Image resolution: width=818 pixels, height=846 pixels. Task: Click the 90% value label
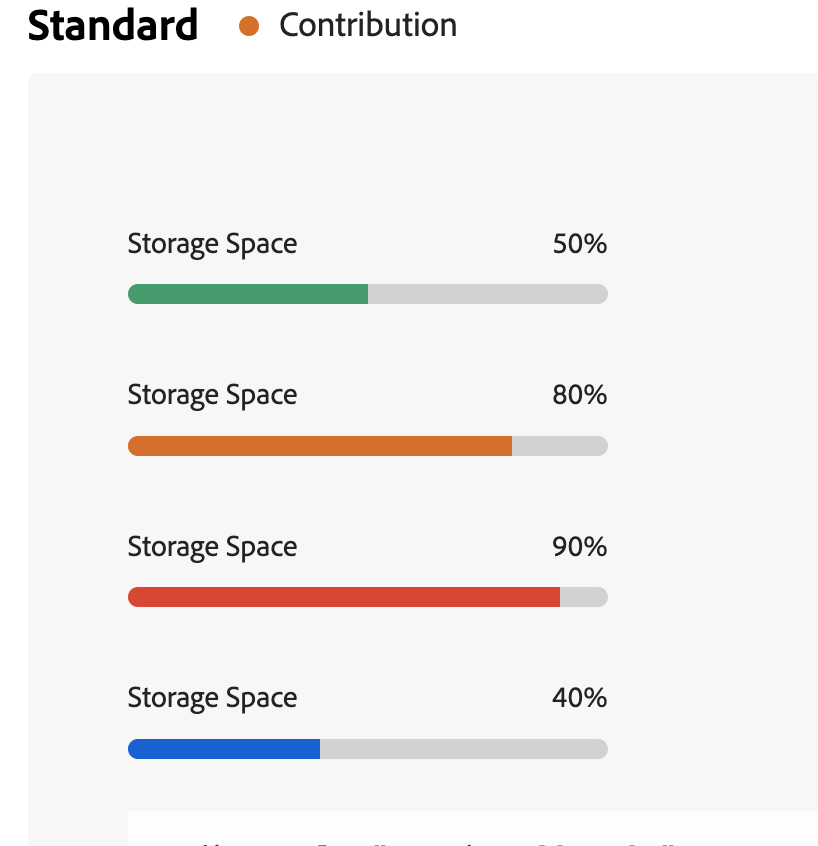pyautogui.click(x=580, y=547)
